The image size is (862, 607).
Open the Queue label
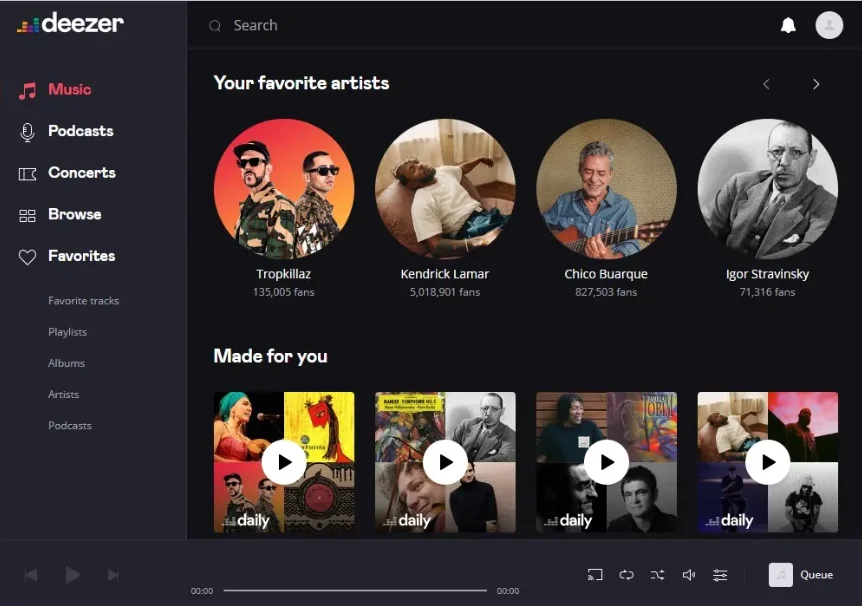[816, 575]
